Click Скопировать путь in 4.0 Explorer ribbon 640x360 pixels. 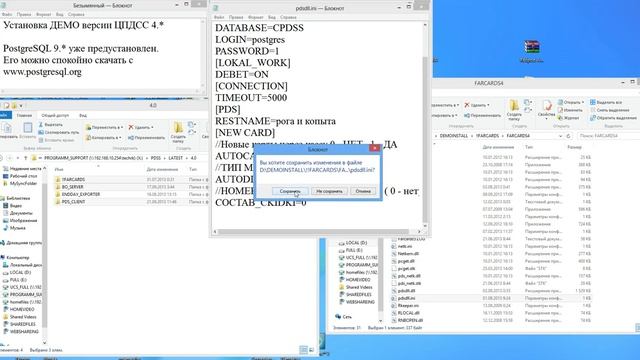[59, 133]
